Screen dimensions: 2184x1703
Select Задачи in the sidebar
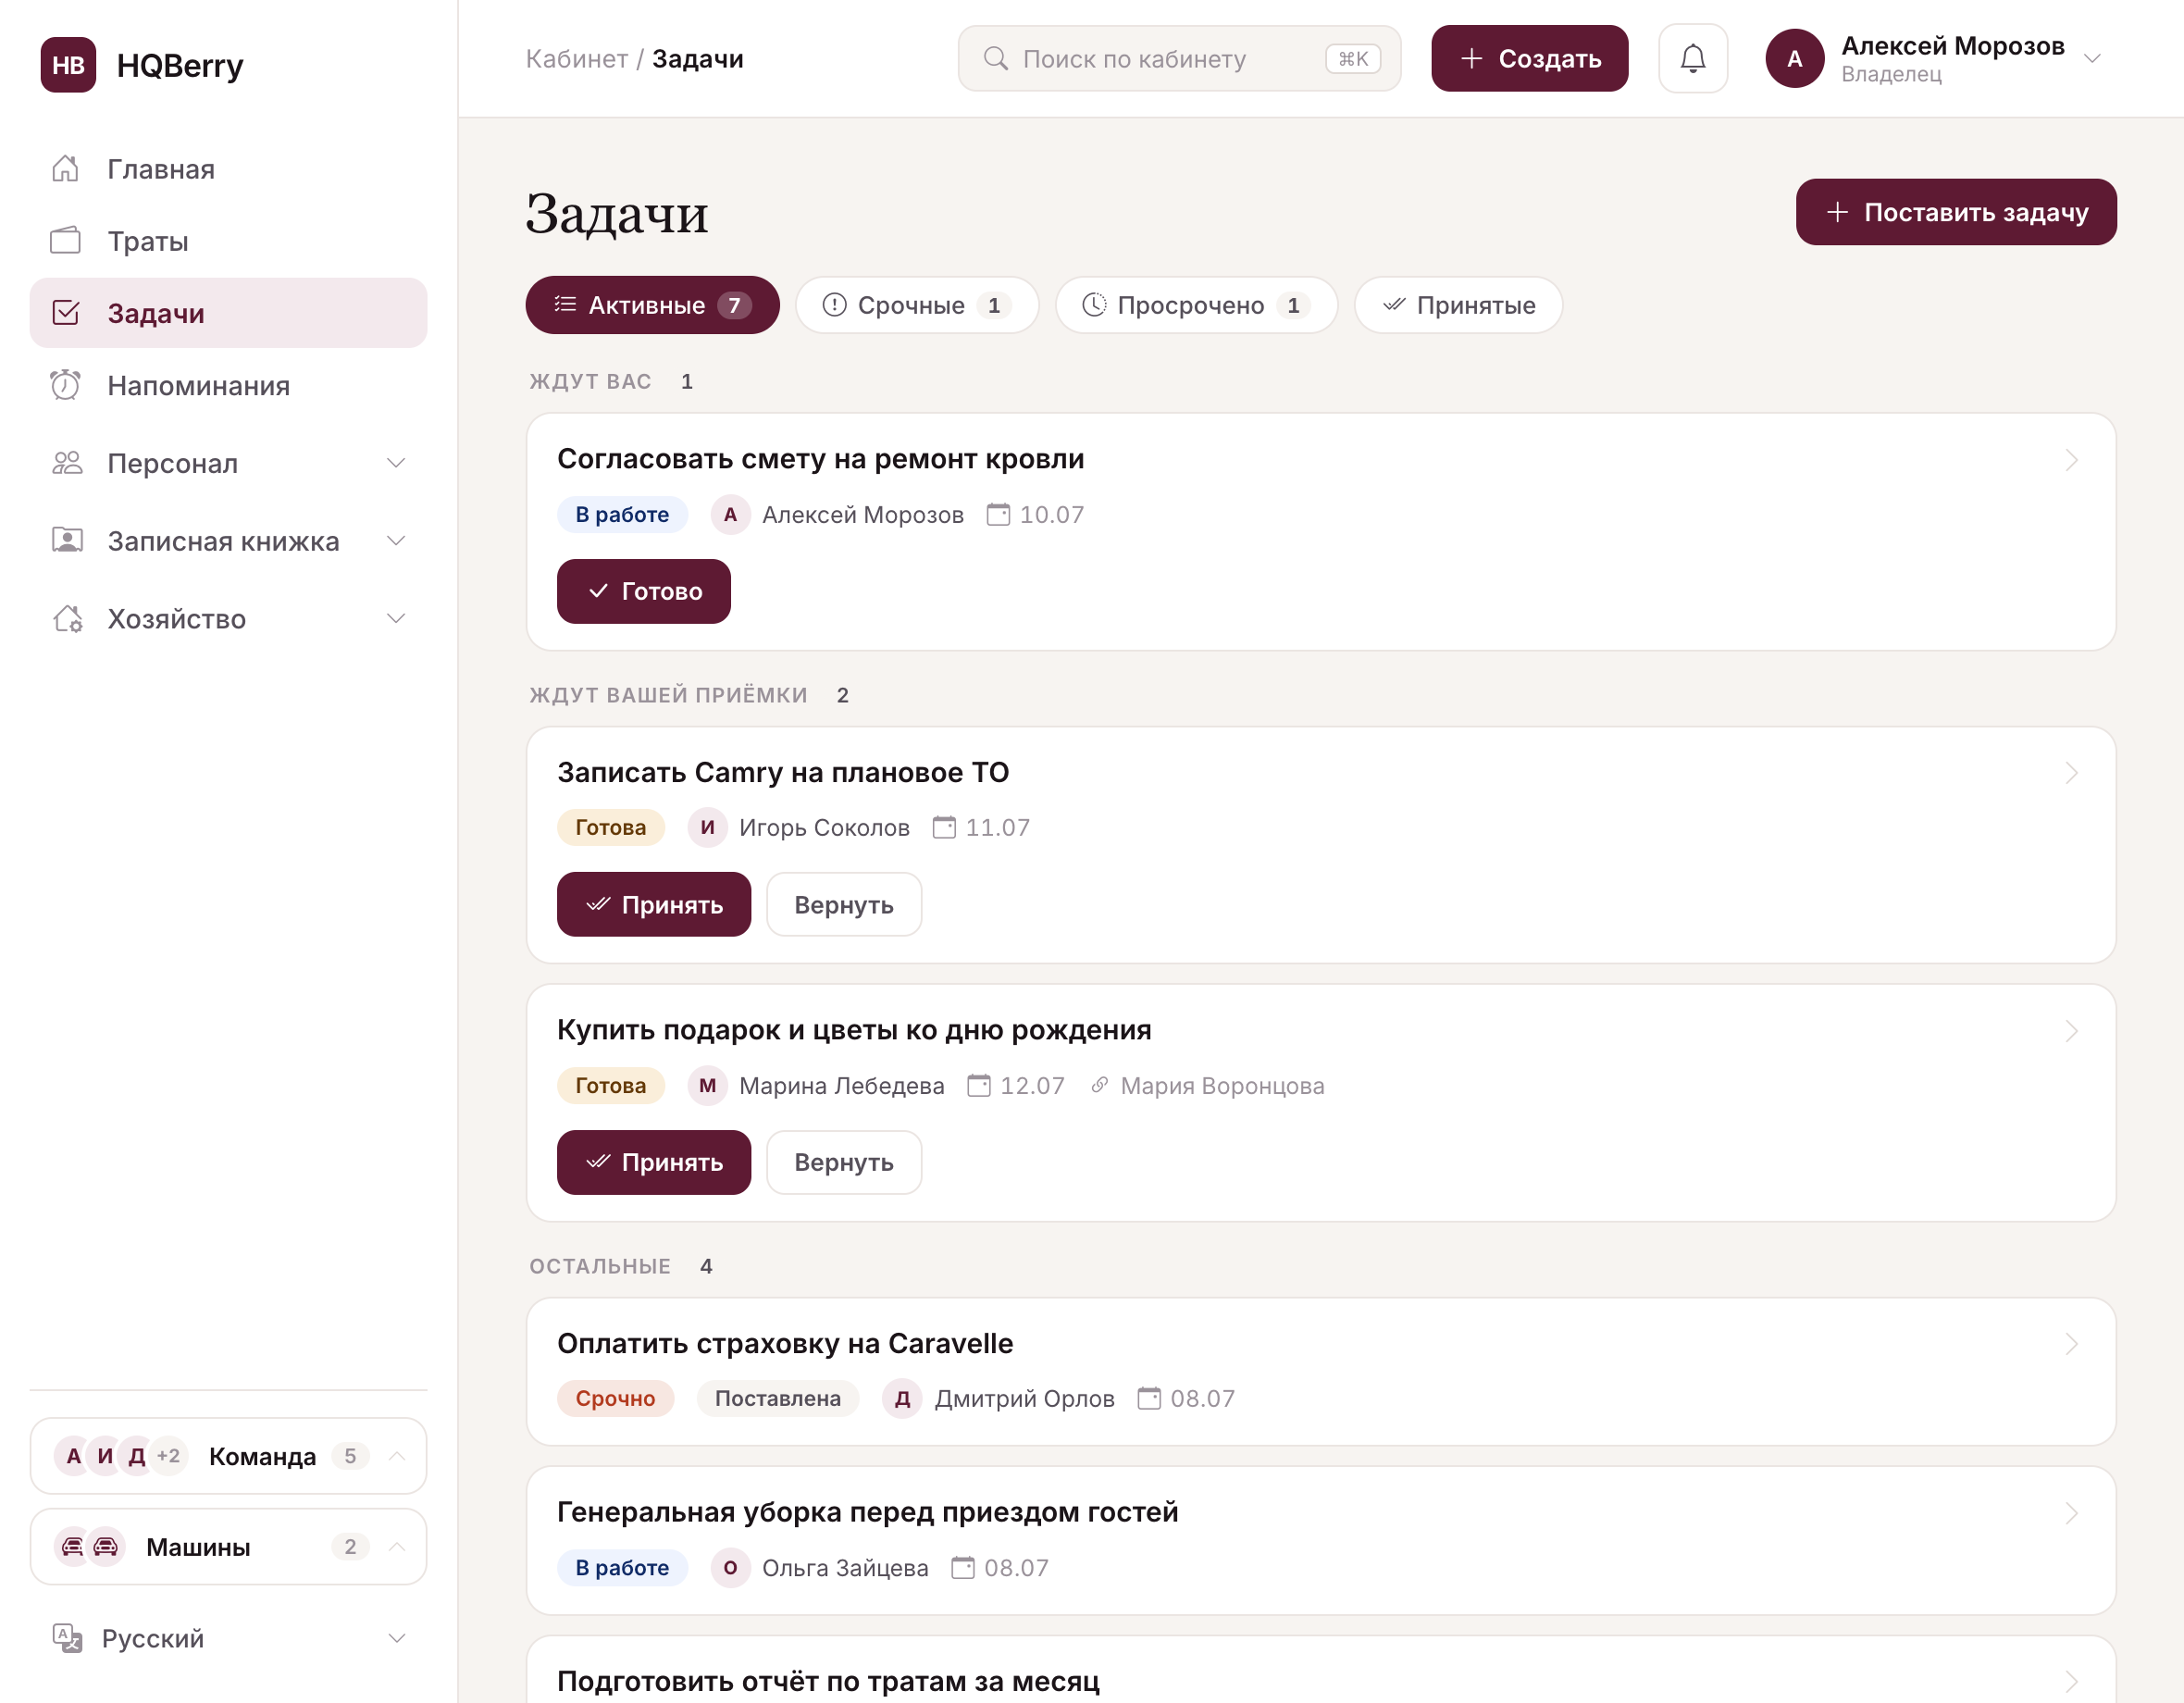(228, 313)
